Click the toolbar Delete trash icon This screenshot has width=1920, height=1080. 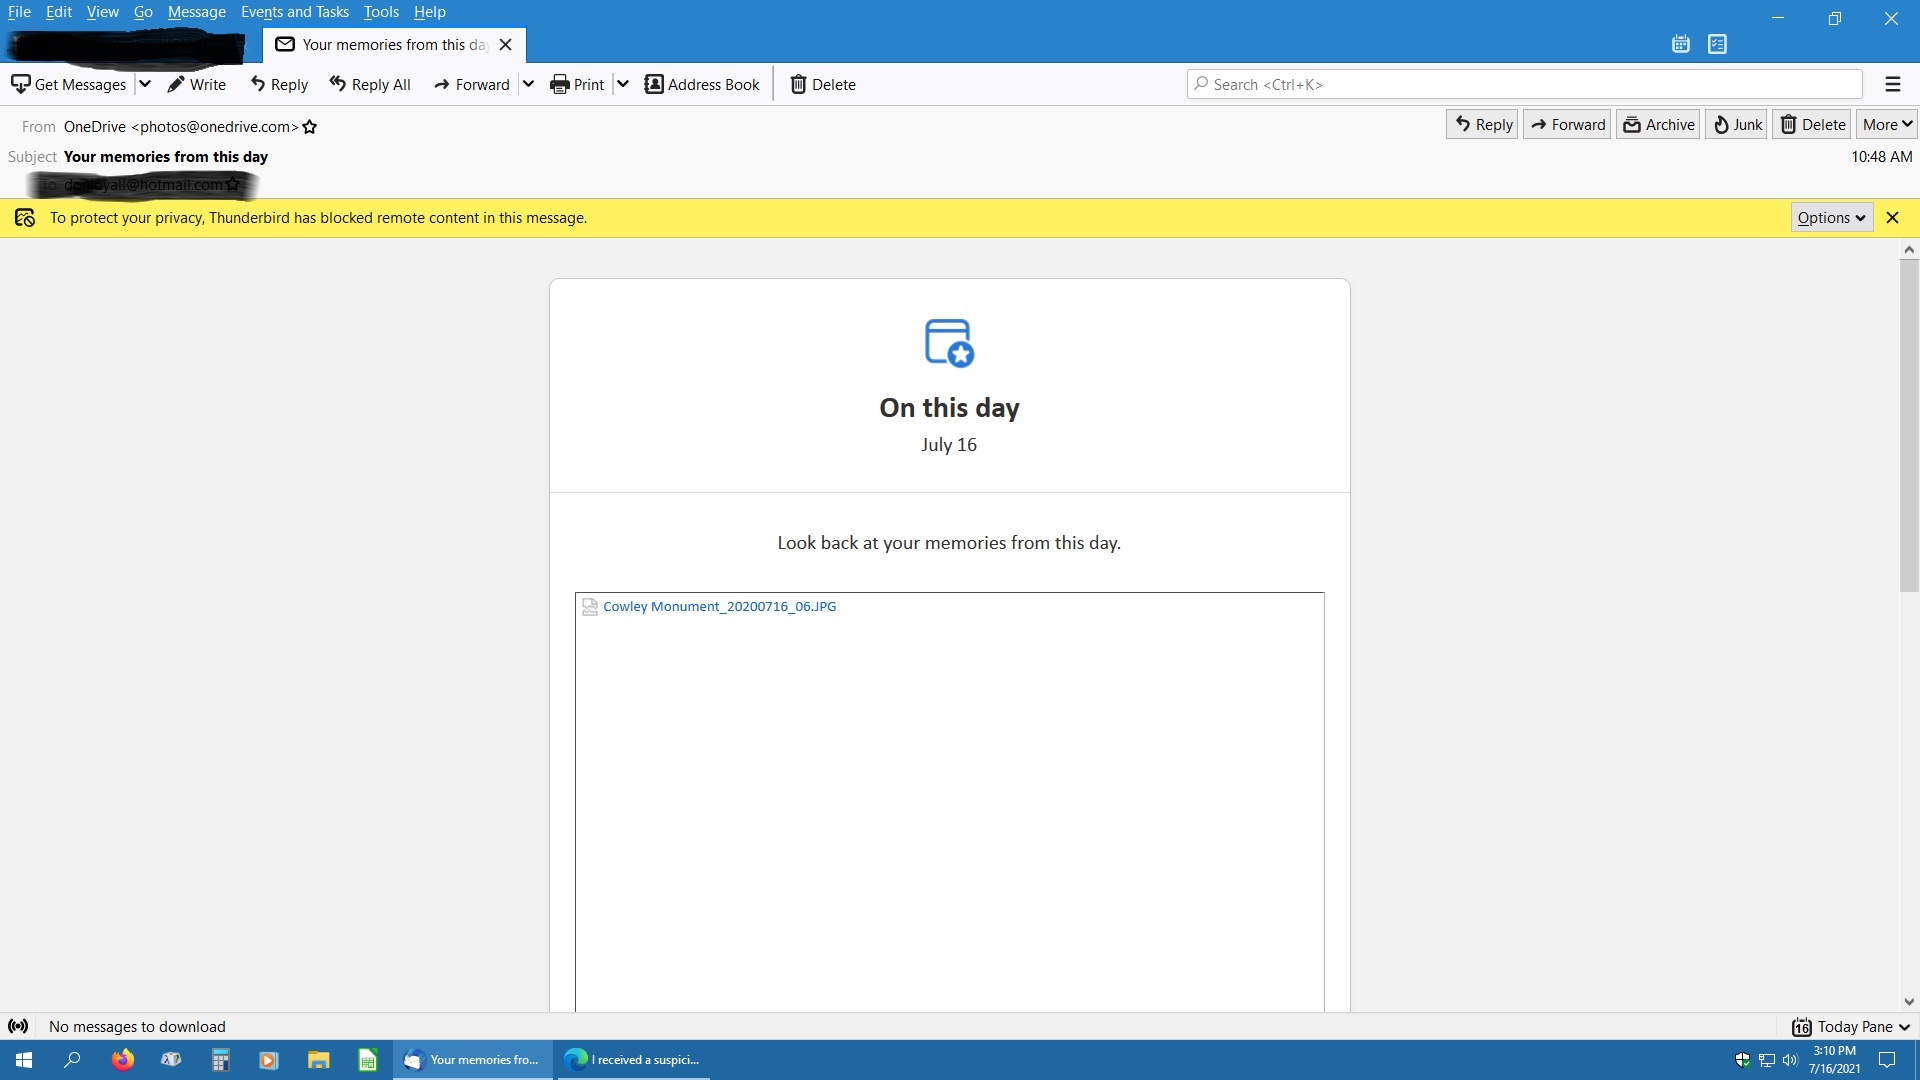point(798,84)
